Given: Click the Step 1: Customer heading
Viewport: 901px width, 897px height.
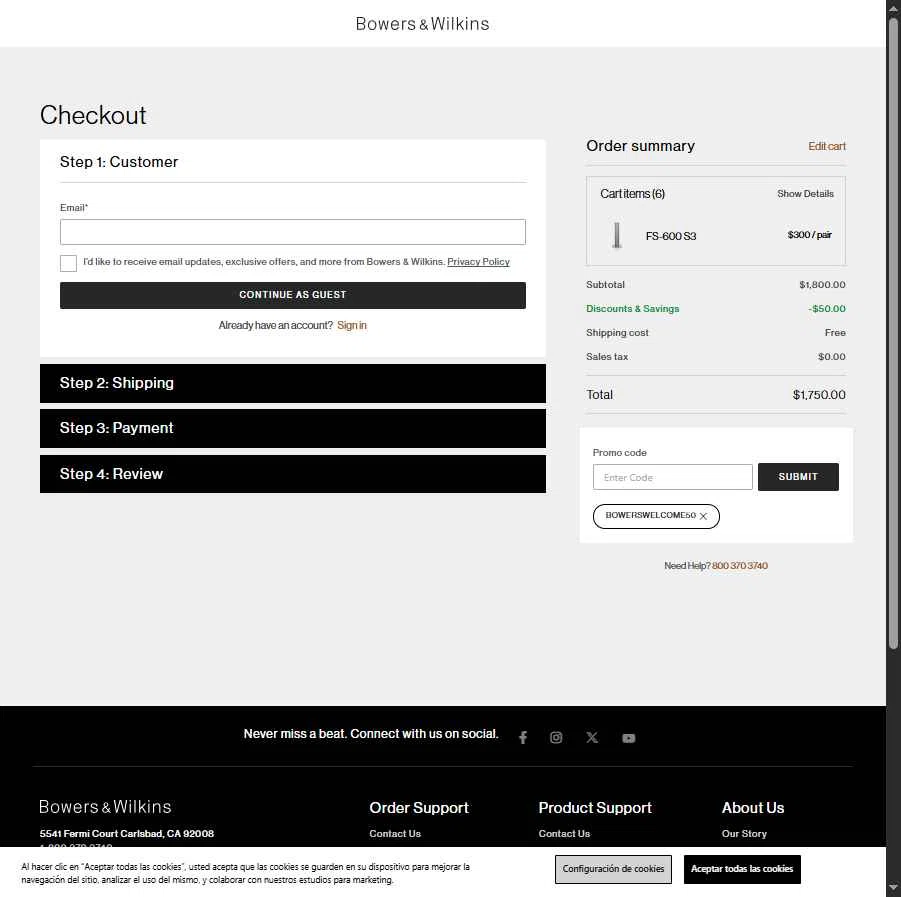Looking at the screenshot, I should coord(119,162).
